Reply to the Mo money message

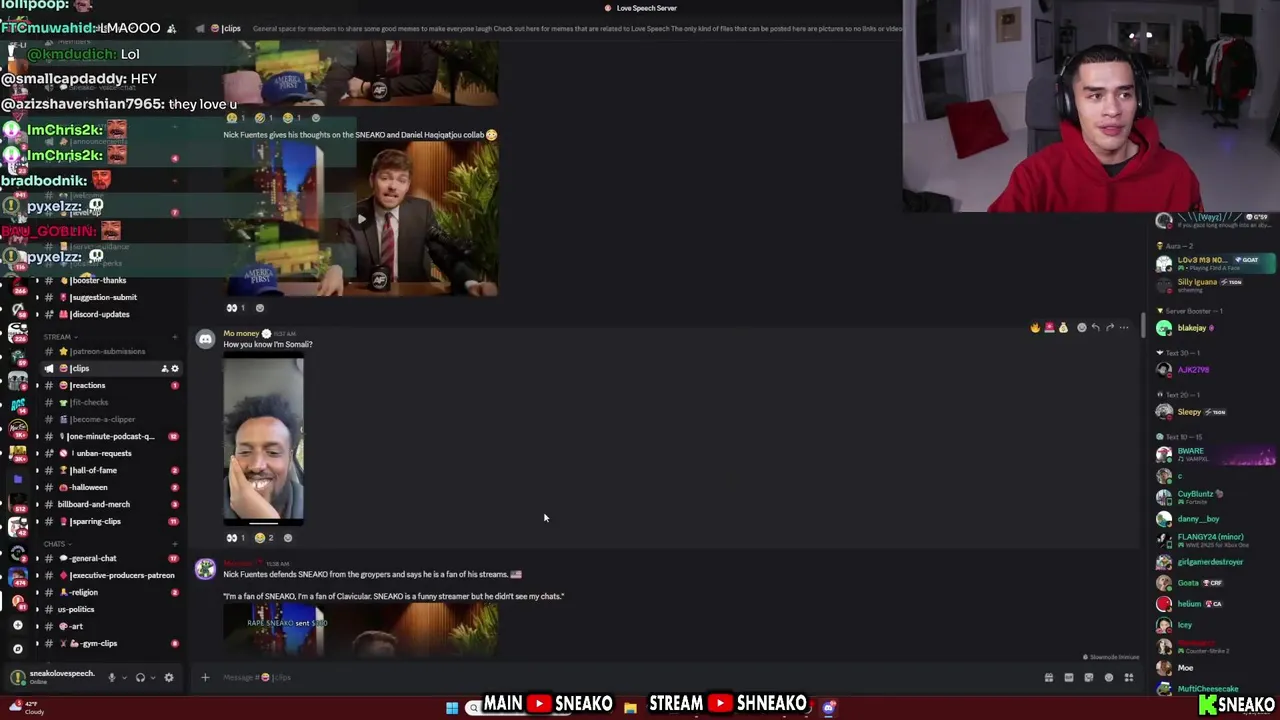click(x=1096, y=327)
